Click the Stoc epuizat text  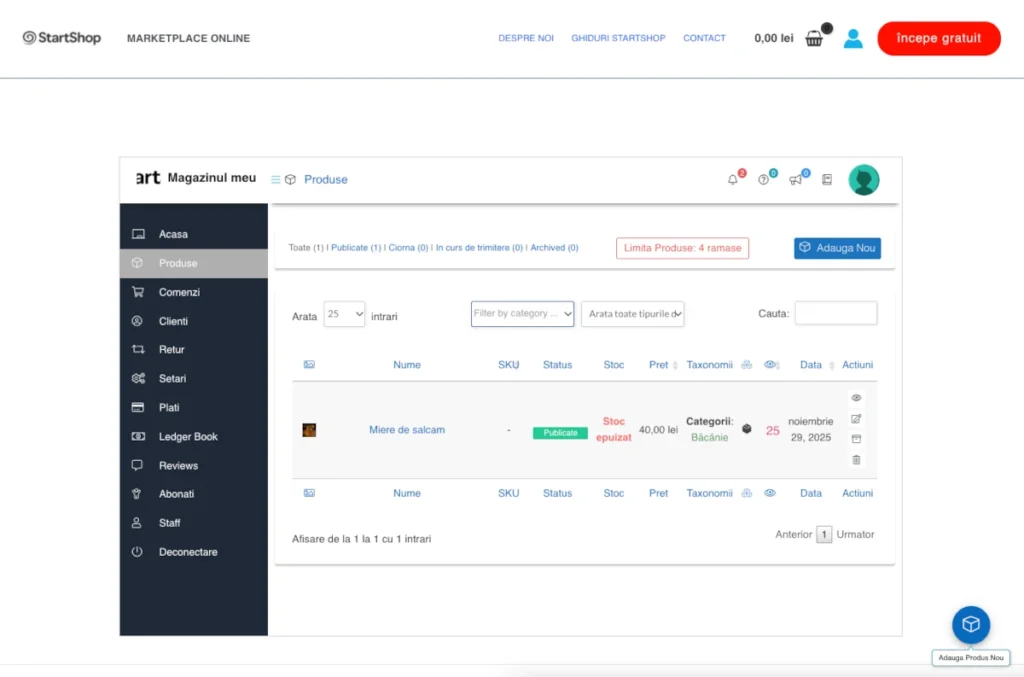[x=613, y=430]
